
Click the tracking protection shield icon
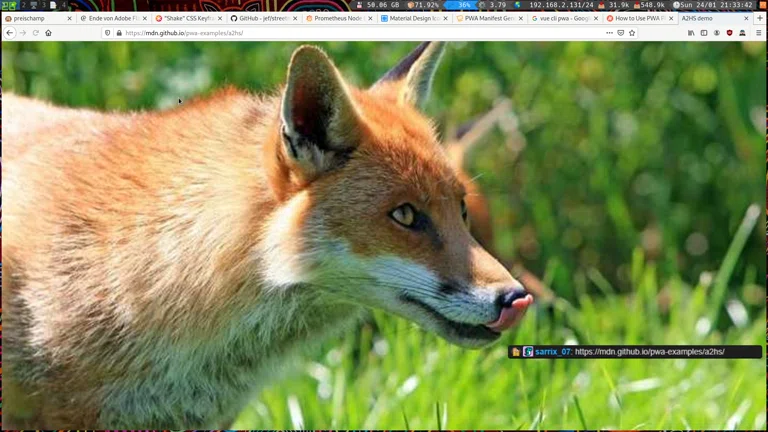pos(108,33)
